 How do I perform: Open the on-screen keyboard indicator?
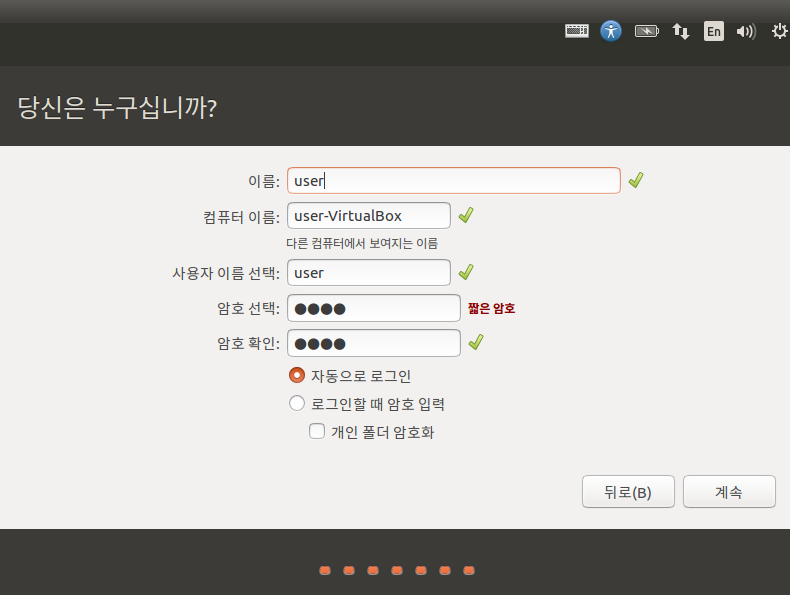[577, 31]
